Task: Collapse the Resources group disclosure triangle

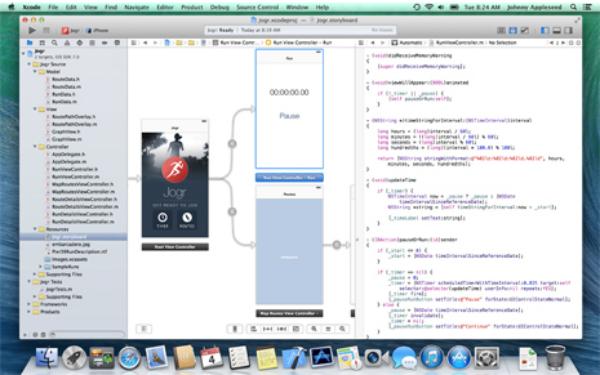Action: (x=35, y=229)
